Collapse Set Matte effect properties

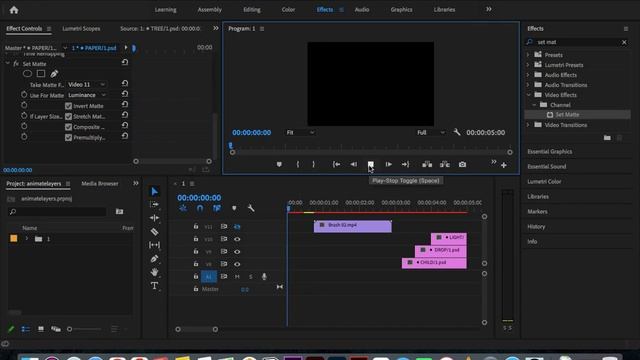(x=8, y=64)
